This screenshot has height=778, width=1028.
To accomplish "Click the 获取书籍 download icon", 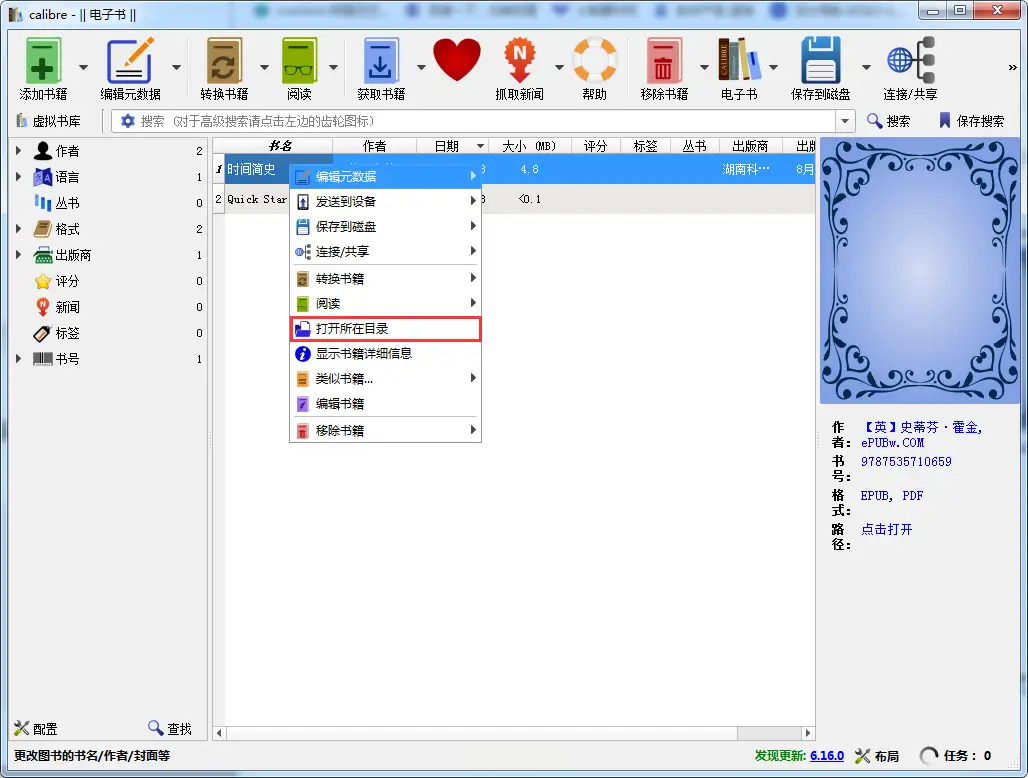I will click(x=381, y=60).
